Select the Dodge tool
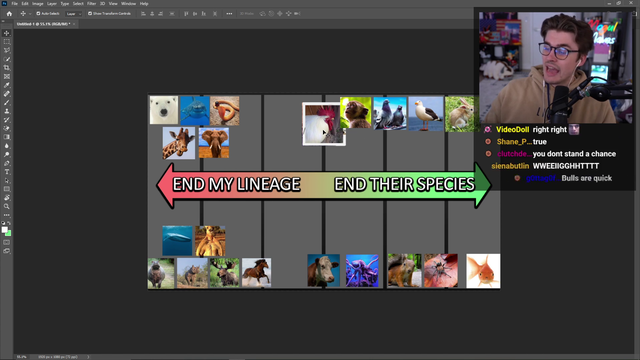Screen dimensions: 640x360 coord(7,154)
